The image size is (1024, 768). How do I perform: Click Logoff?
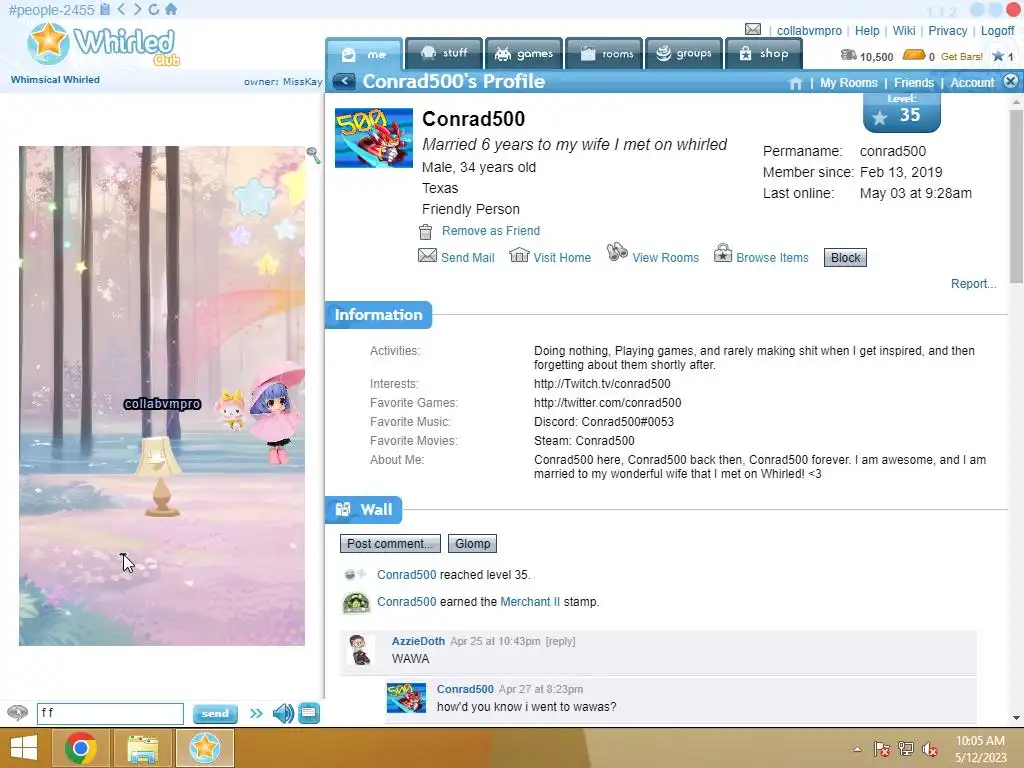click(997, 31)
